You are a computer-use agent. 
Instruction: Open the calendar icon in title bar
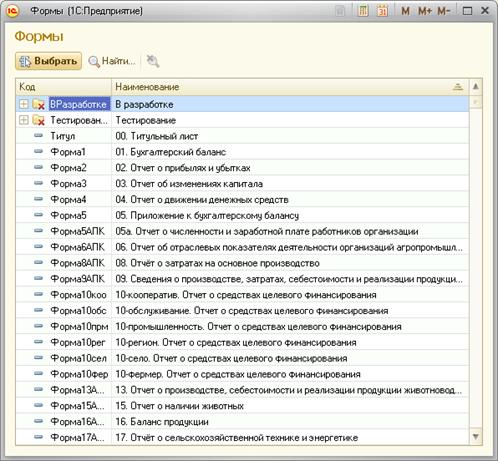click(x=382, y=11)
